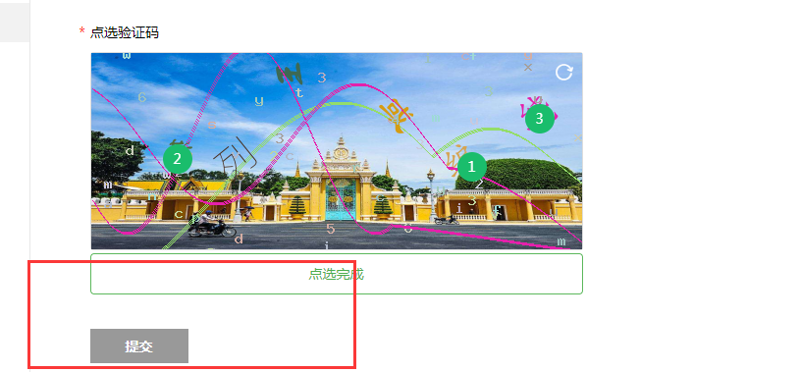Click the white letter d beside left tree
This screenshot has height=372, width=800.
[130, 151]
